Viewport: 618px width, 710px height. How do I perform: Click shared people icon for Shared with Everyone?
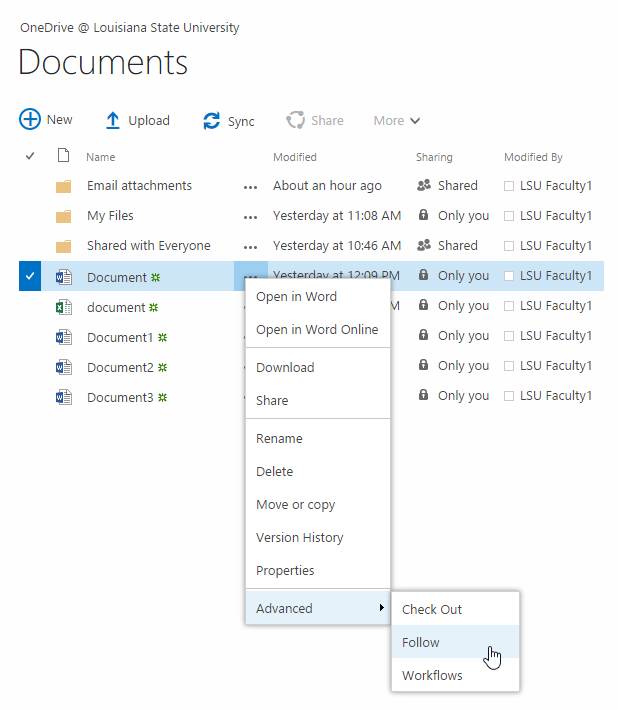pyautogui.click(x=424, y=245)
